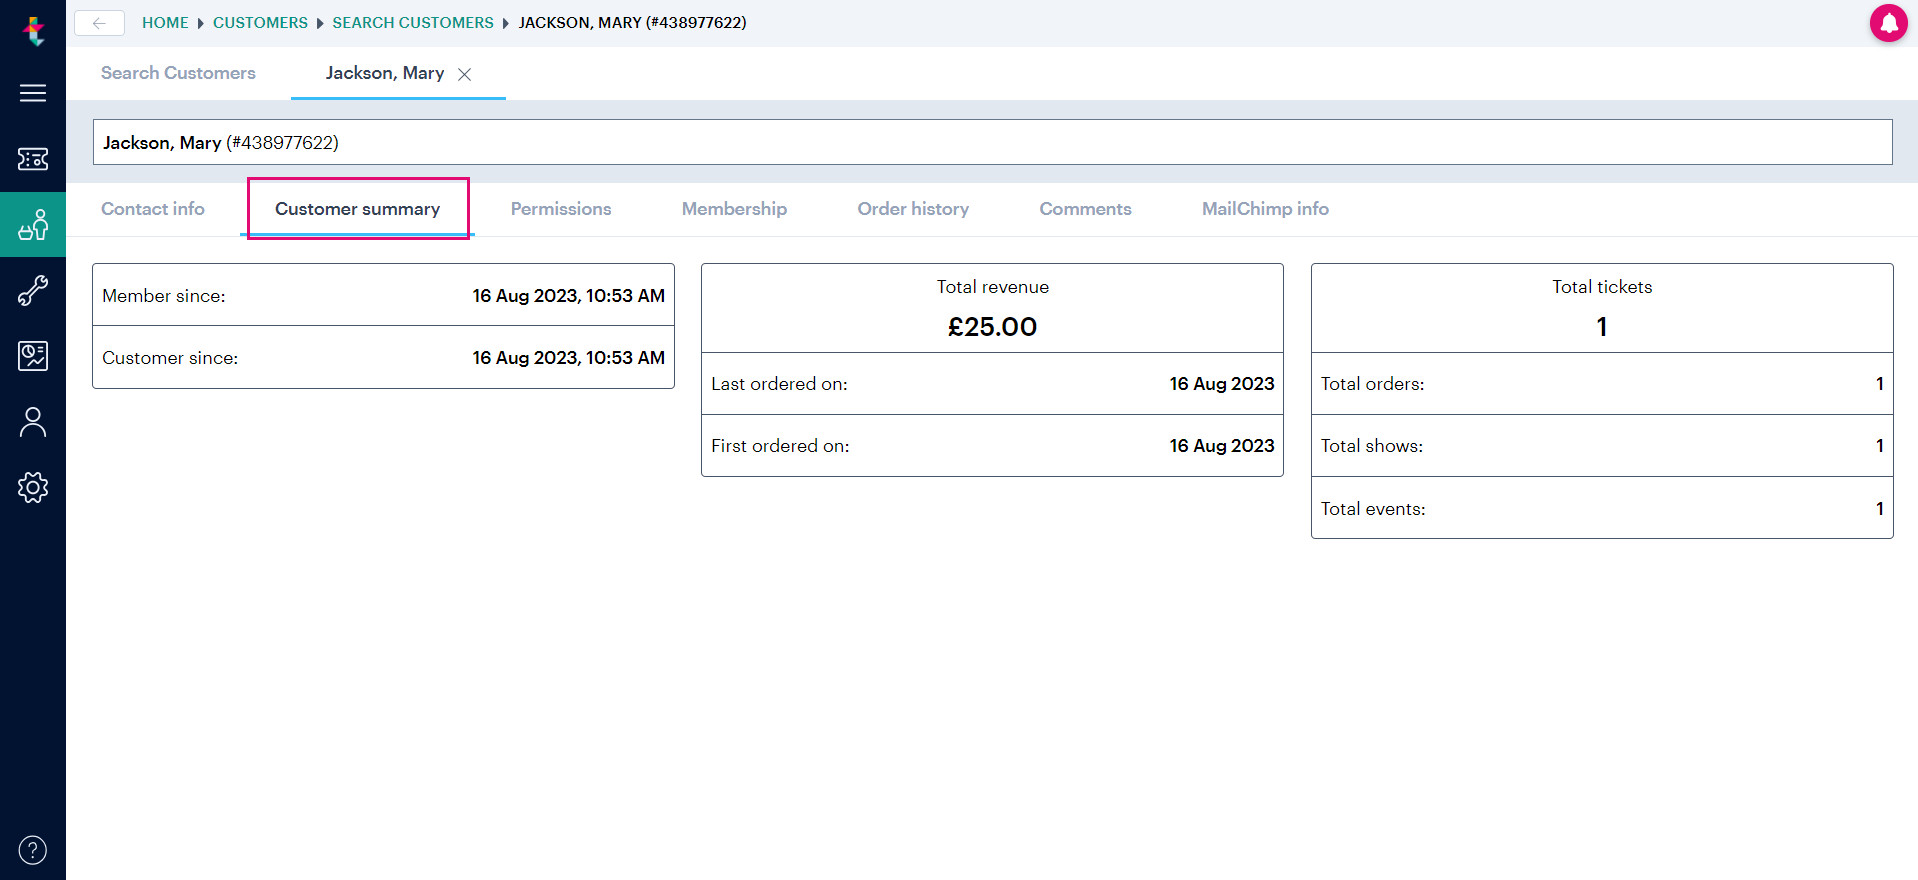1918x880 pixels.
Task: Open the help question mark icon
Action: (x=33, y=850)
